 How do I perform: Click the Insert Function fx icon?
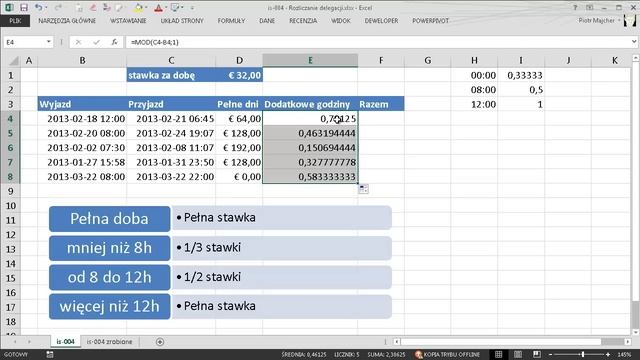114,42
